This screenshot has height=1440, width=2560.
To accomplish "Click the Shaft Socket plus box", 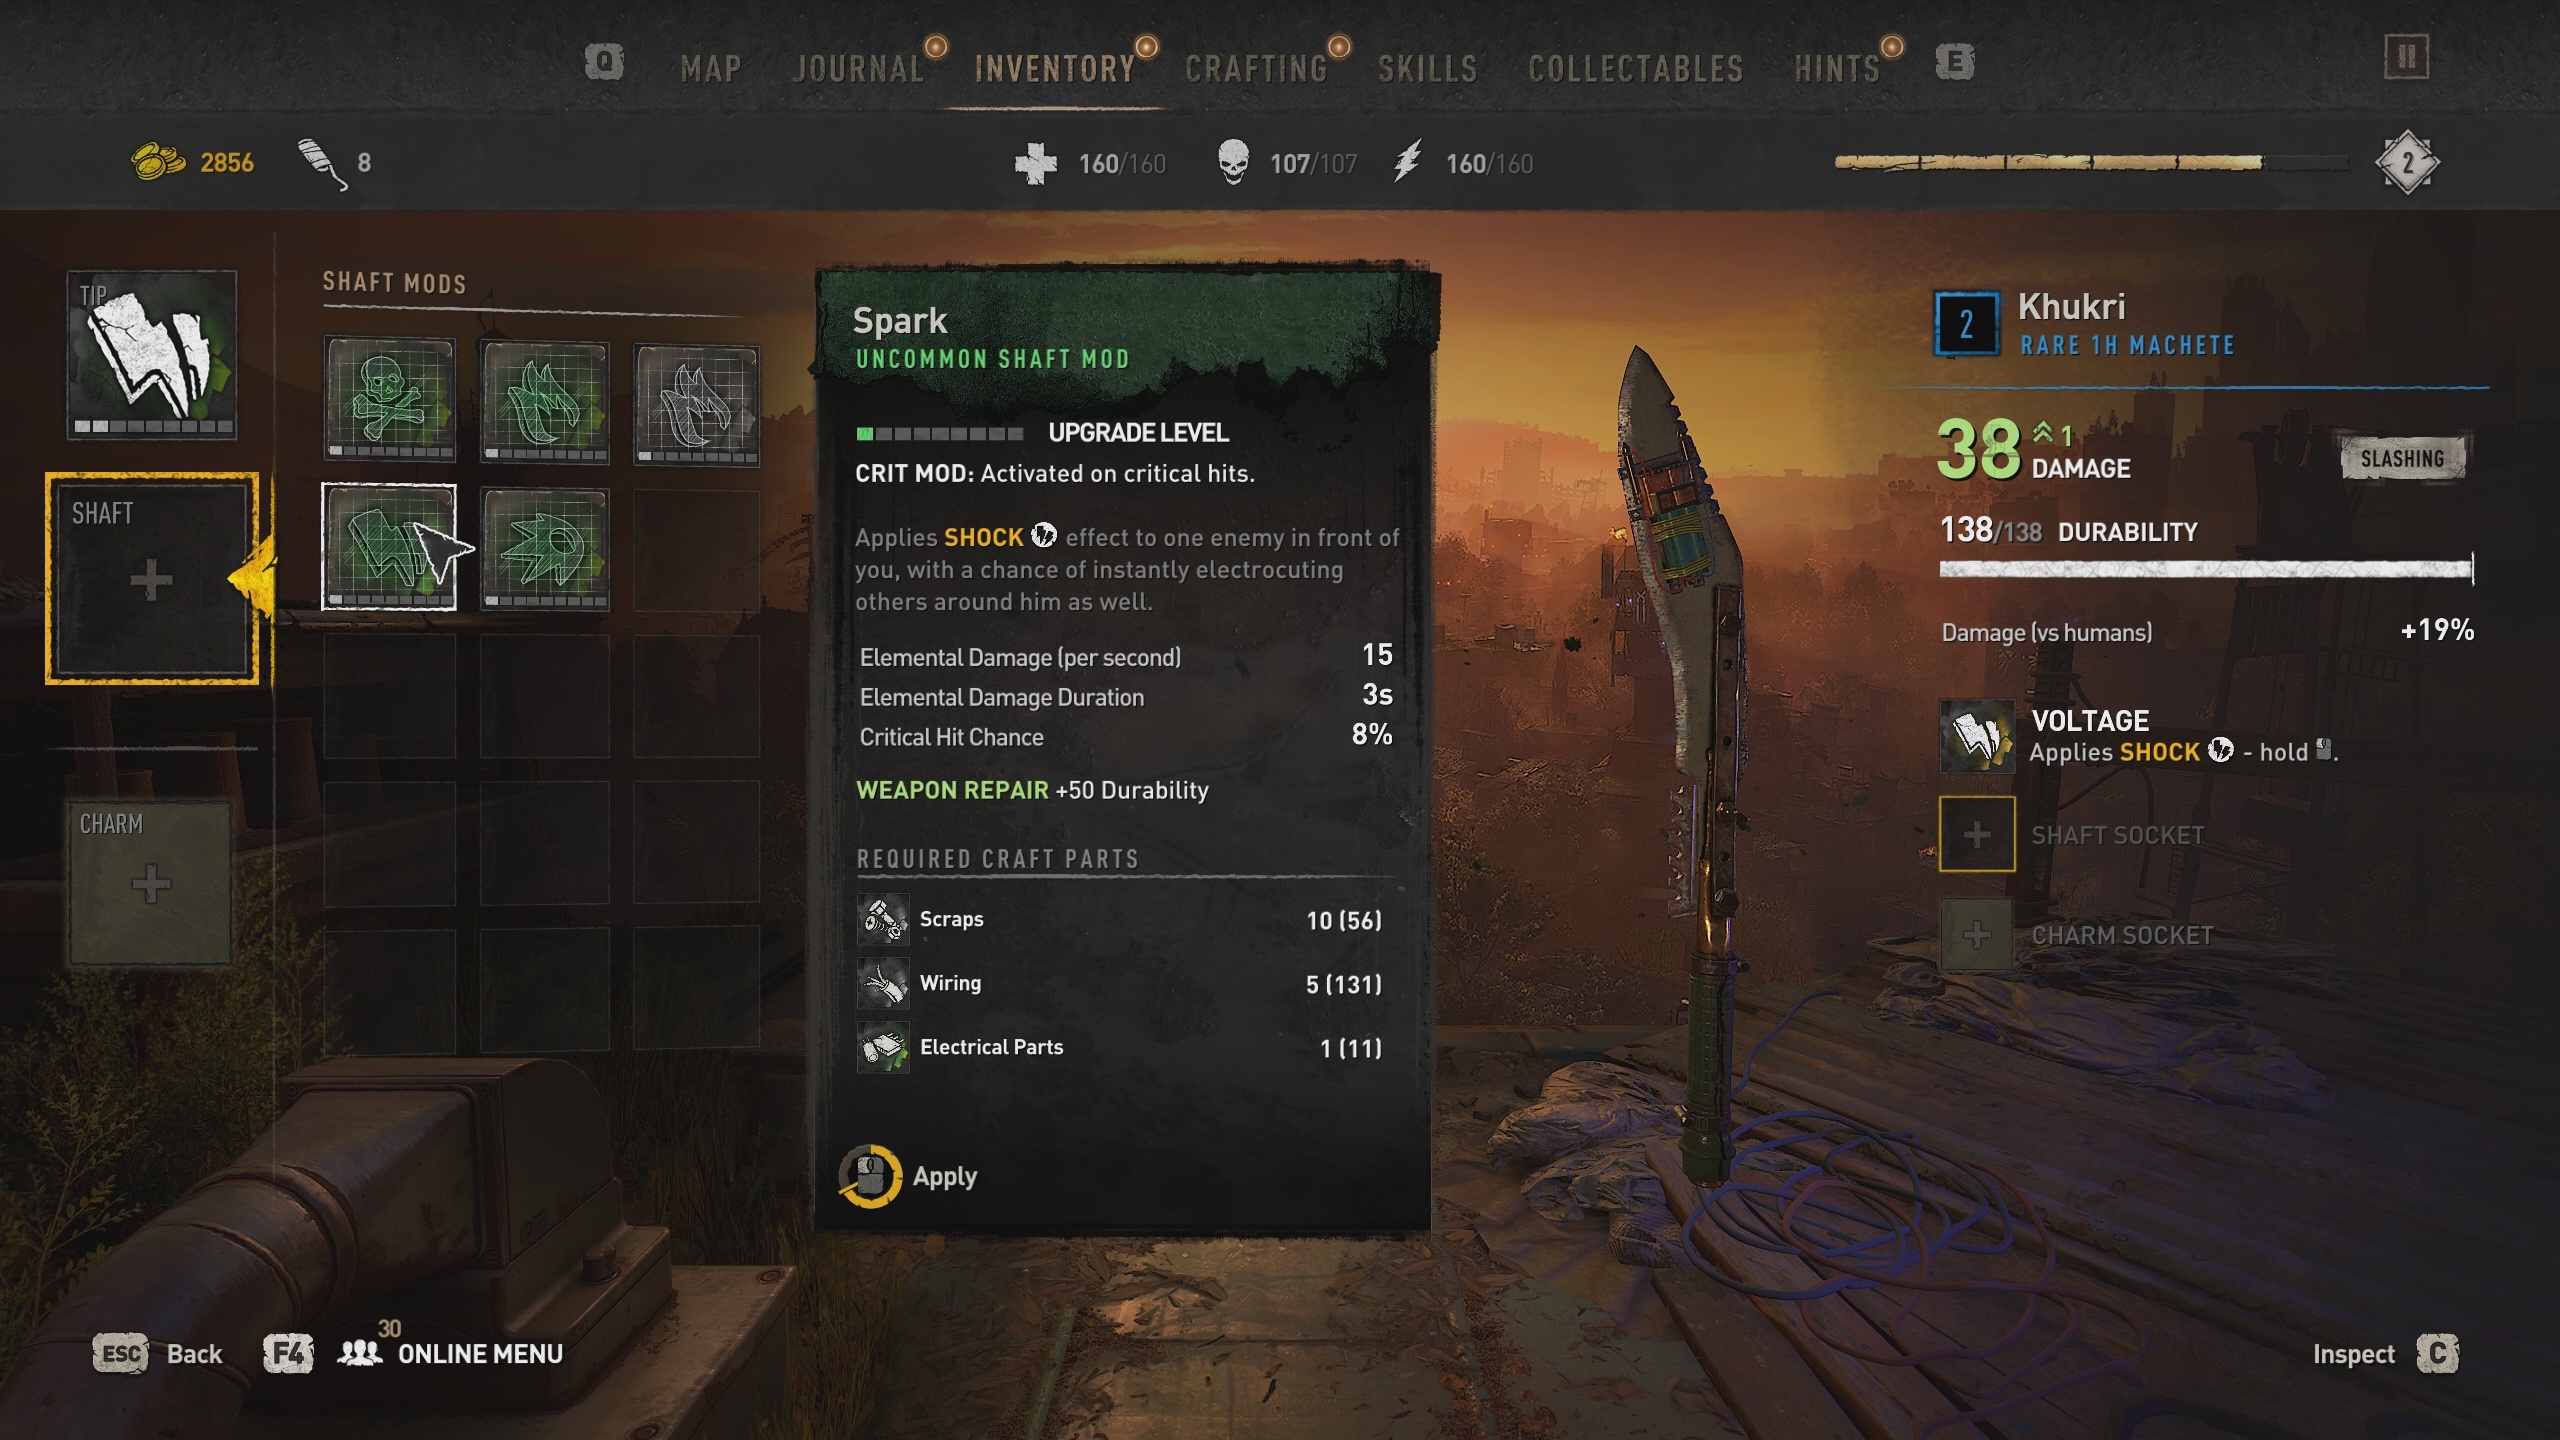I will pos(1977,834).
